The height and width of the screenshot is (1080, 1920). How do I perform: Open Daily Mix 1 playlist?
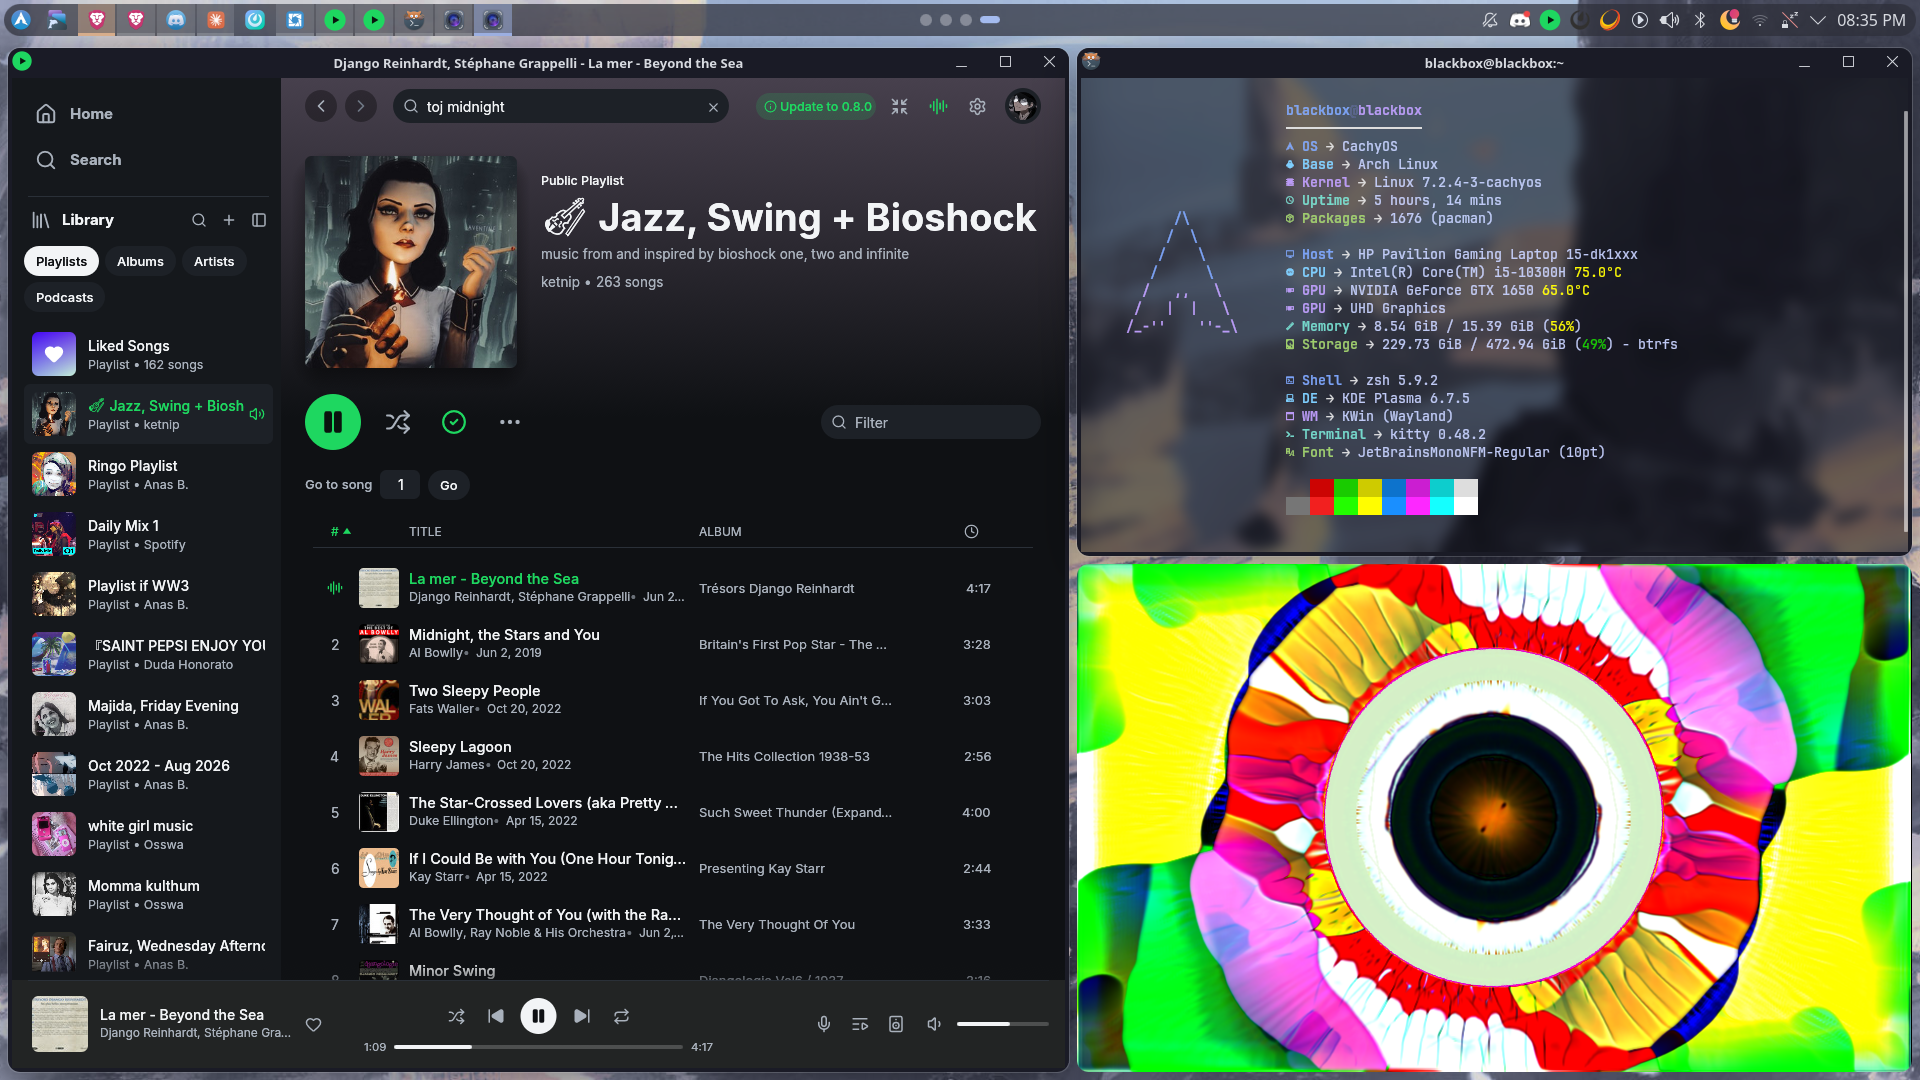(148, 534)
